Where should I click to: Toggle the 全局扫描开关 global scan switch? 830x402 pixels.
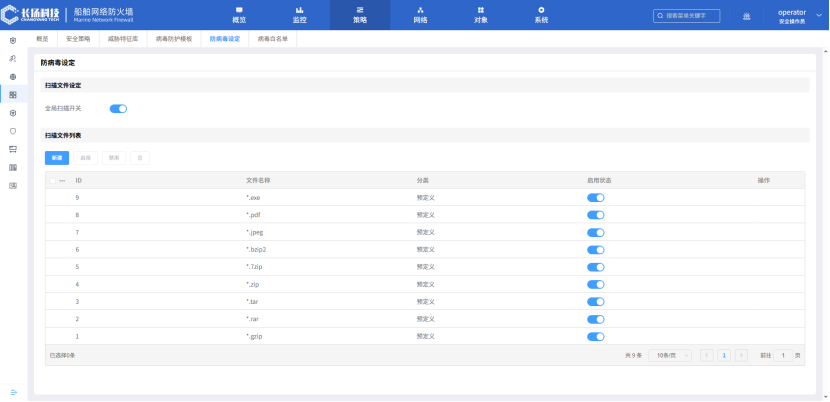[118, 108]
